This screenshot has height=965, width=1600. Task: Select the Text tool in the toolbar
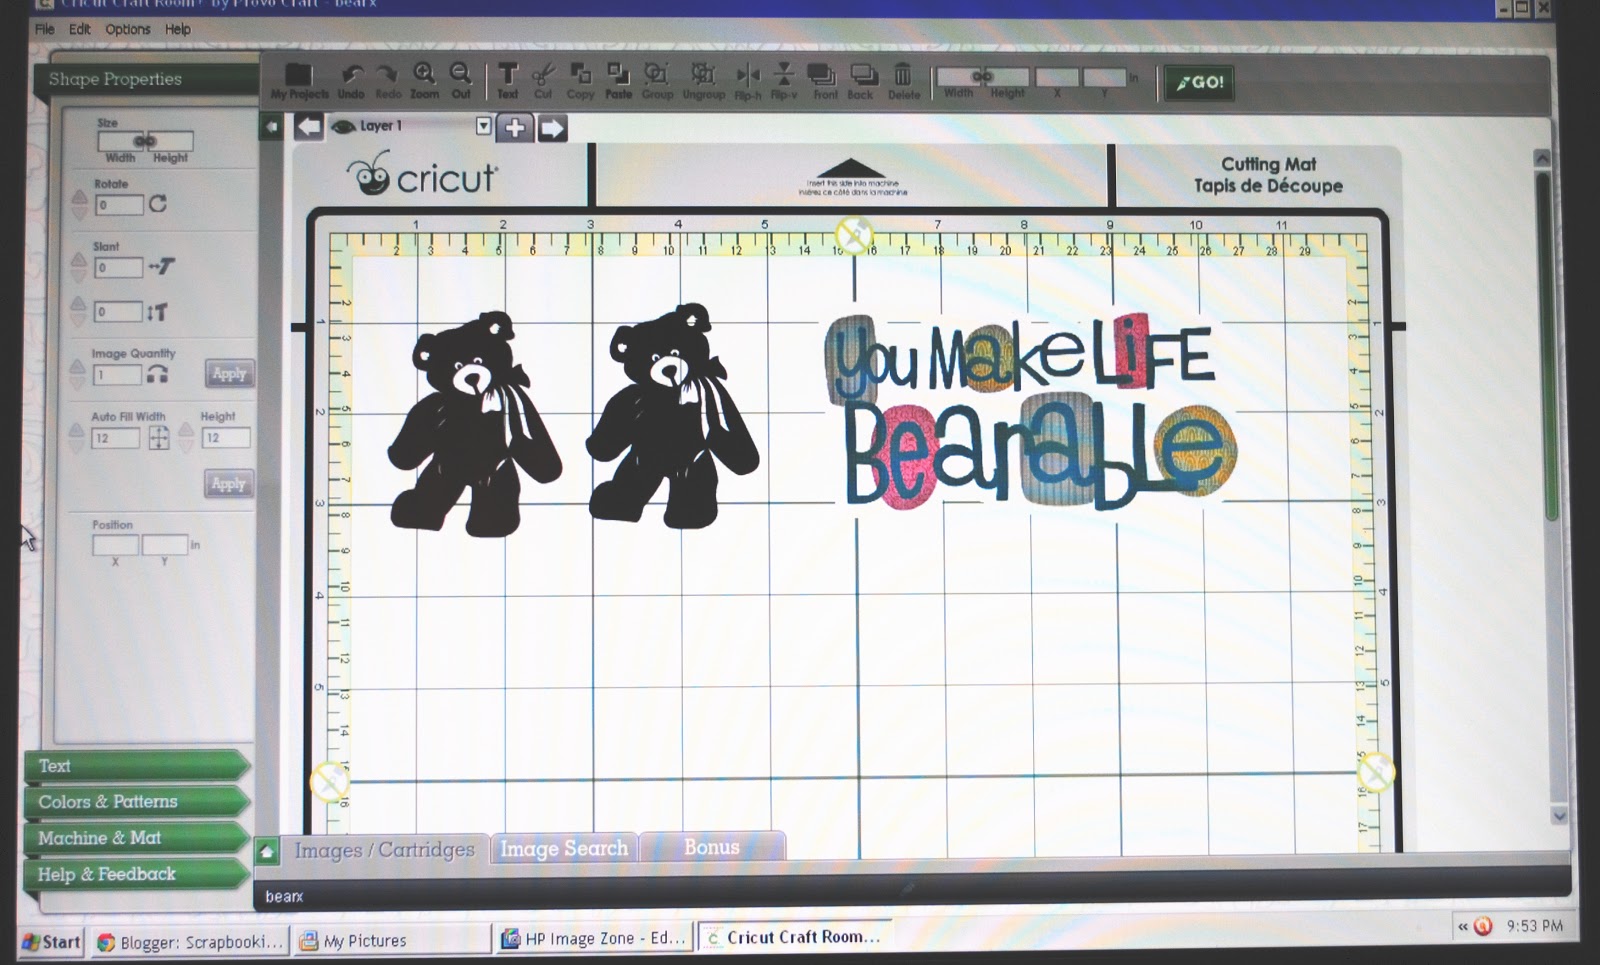508,81
